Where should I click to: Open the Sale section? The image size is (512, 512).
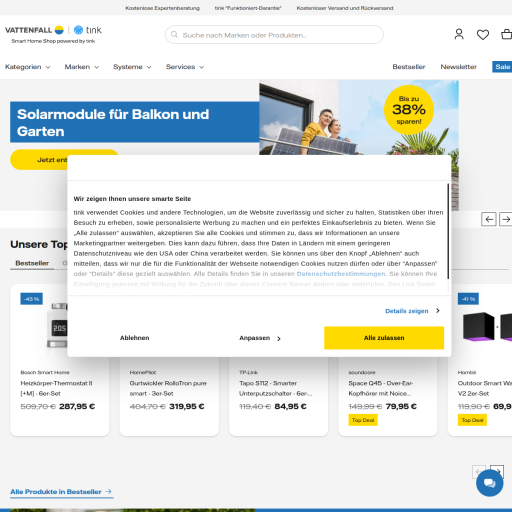[502, 67]
